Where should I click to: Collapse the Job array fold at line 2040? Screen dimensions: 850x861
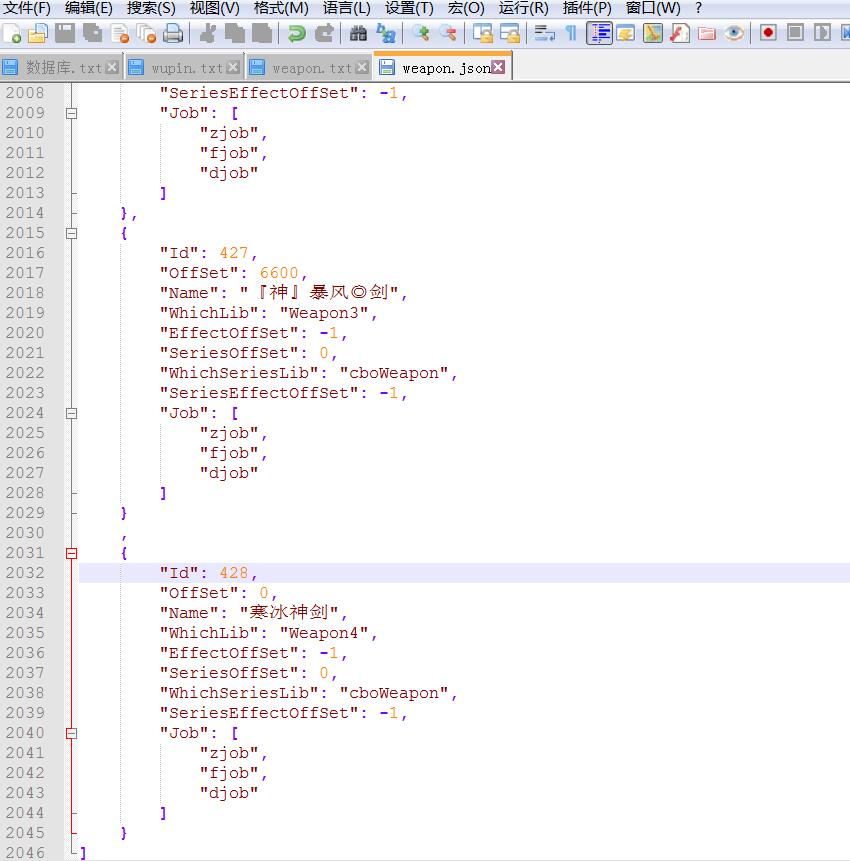pos(71,734)
